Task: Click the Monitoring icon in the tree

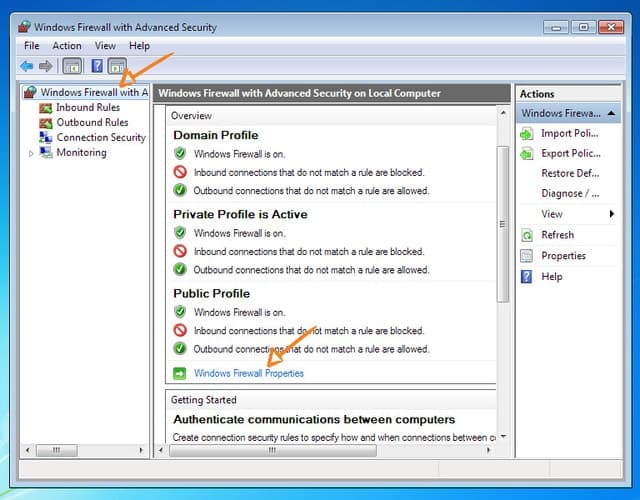Action: click(46, 152)
